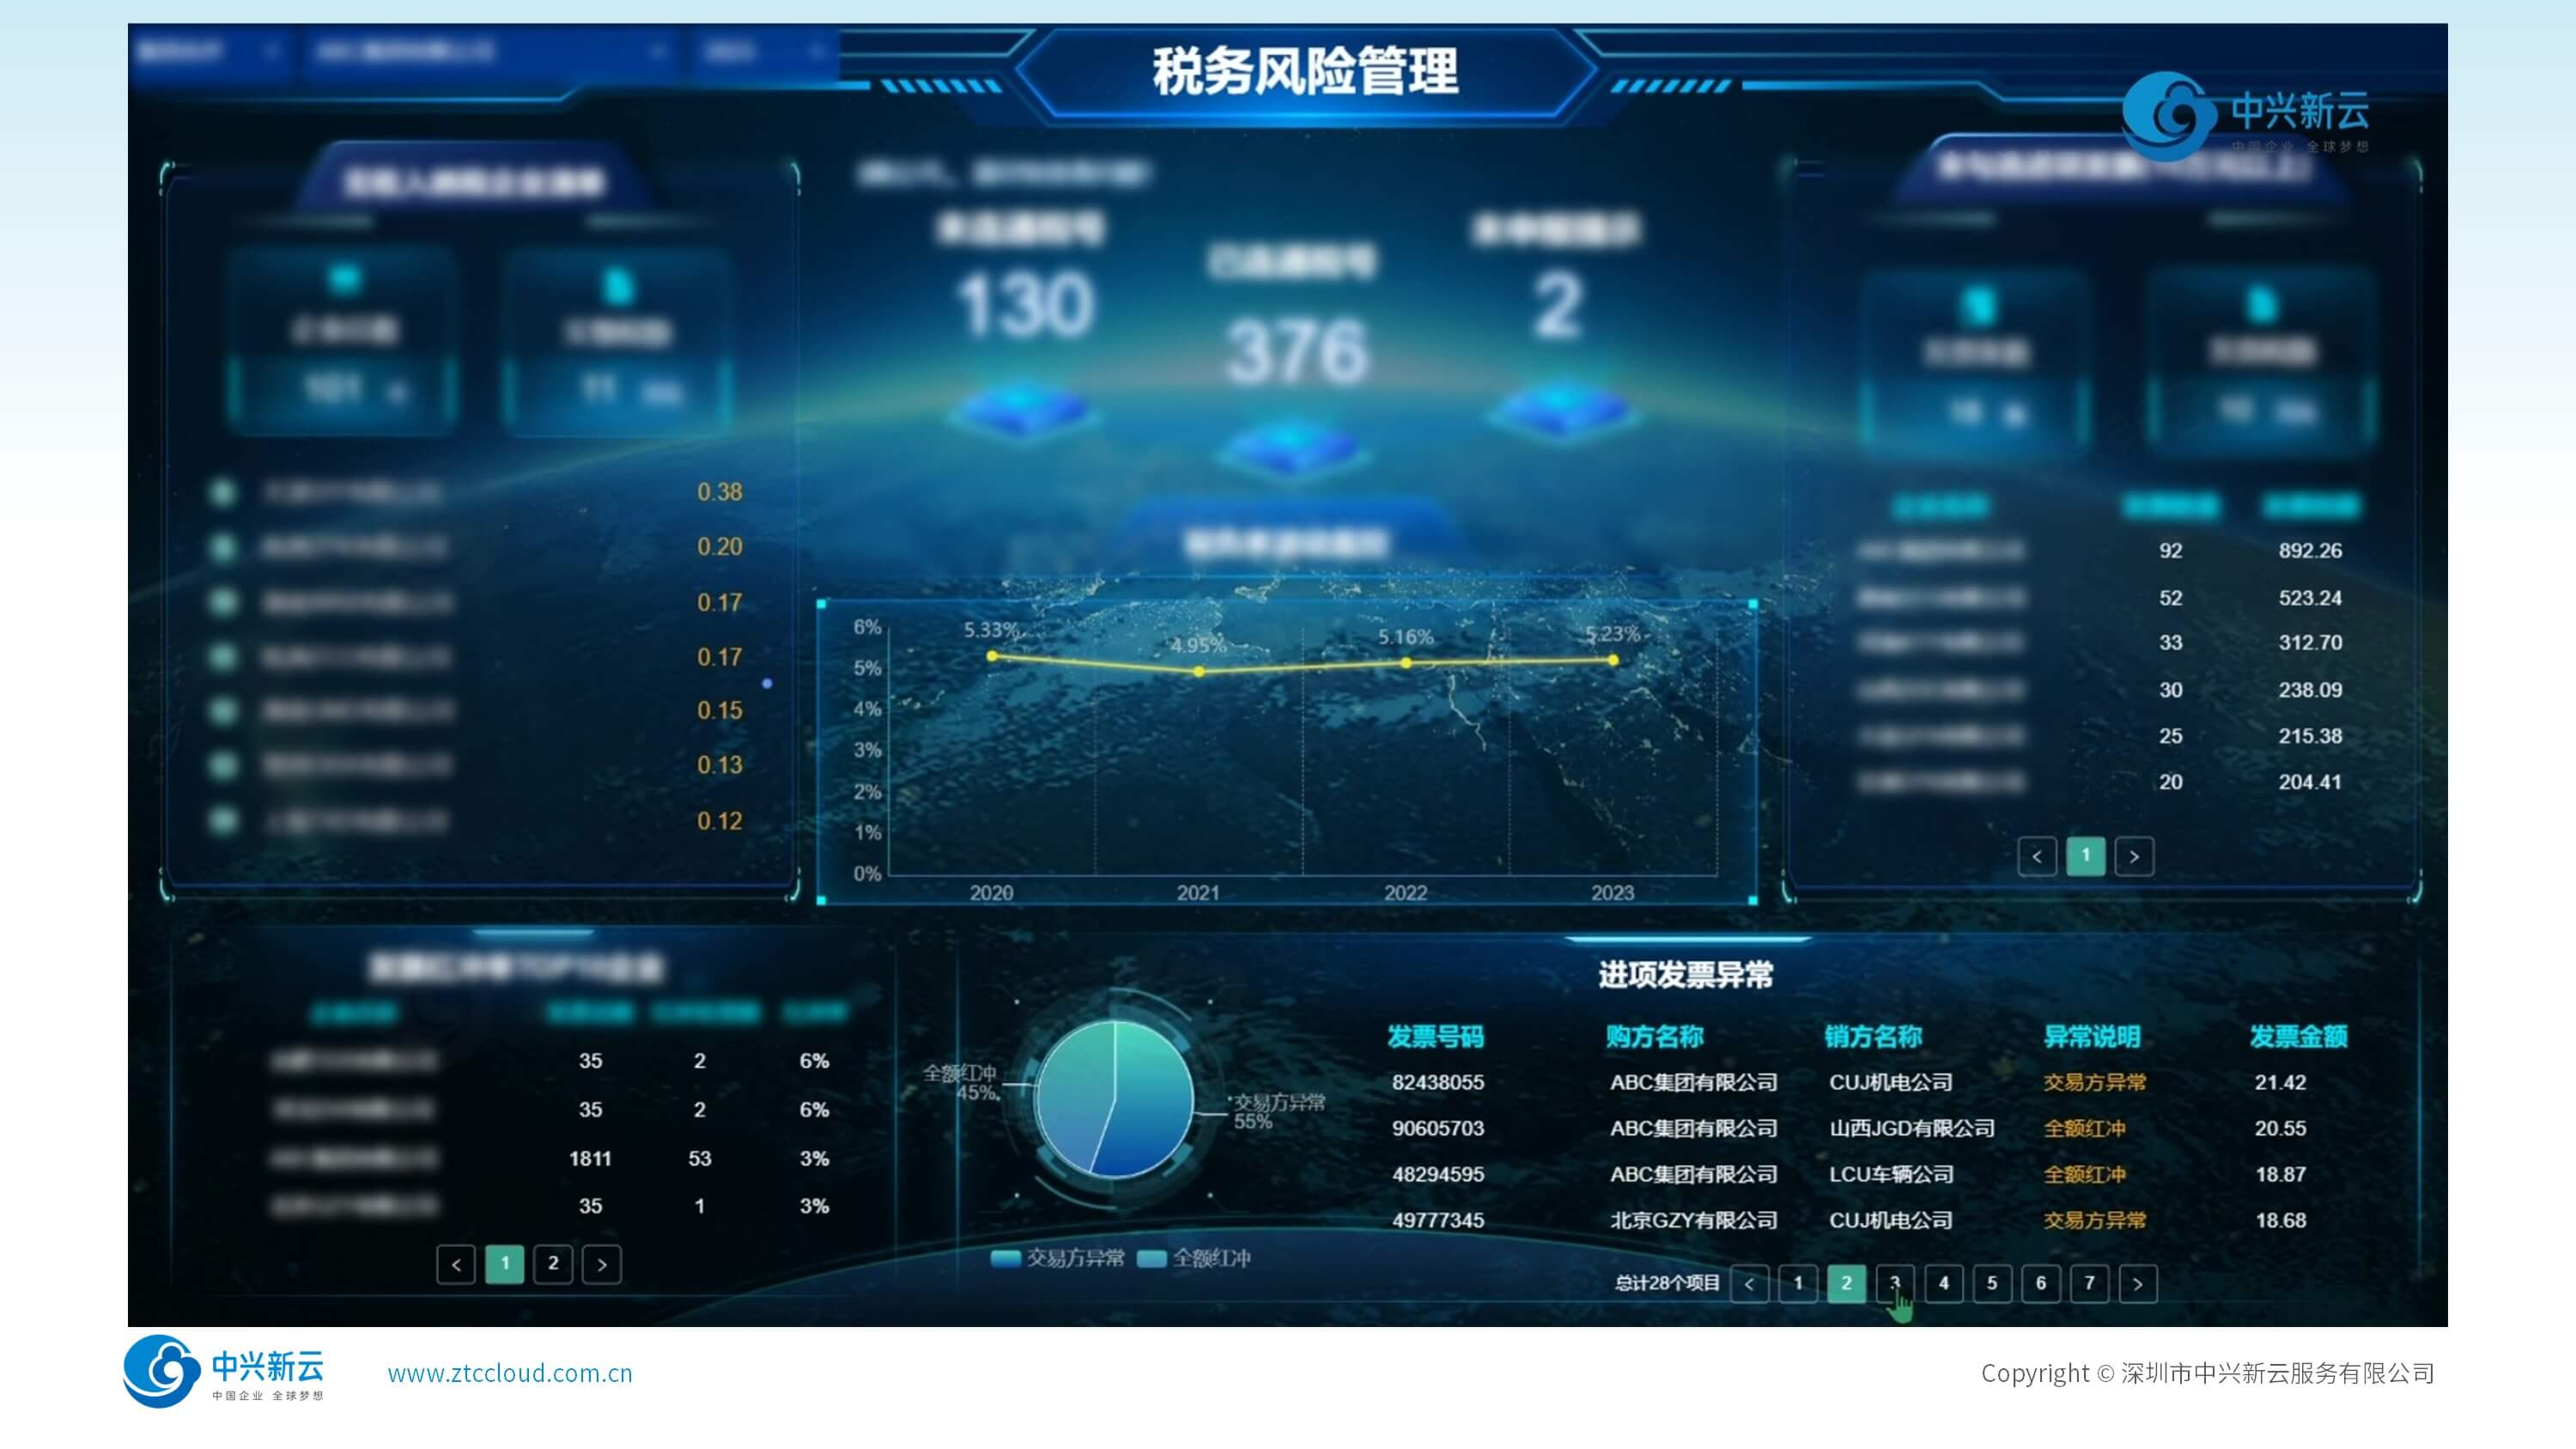Click the 进项发票异常 panel title
The width and height of the screenshot is (2576, 1449).
tap(1686, 974)
